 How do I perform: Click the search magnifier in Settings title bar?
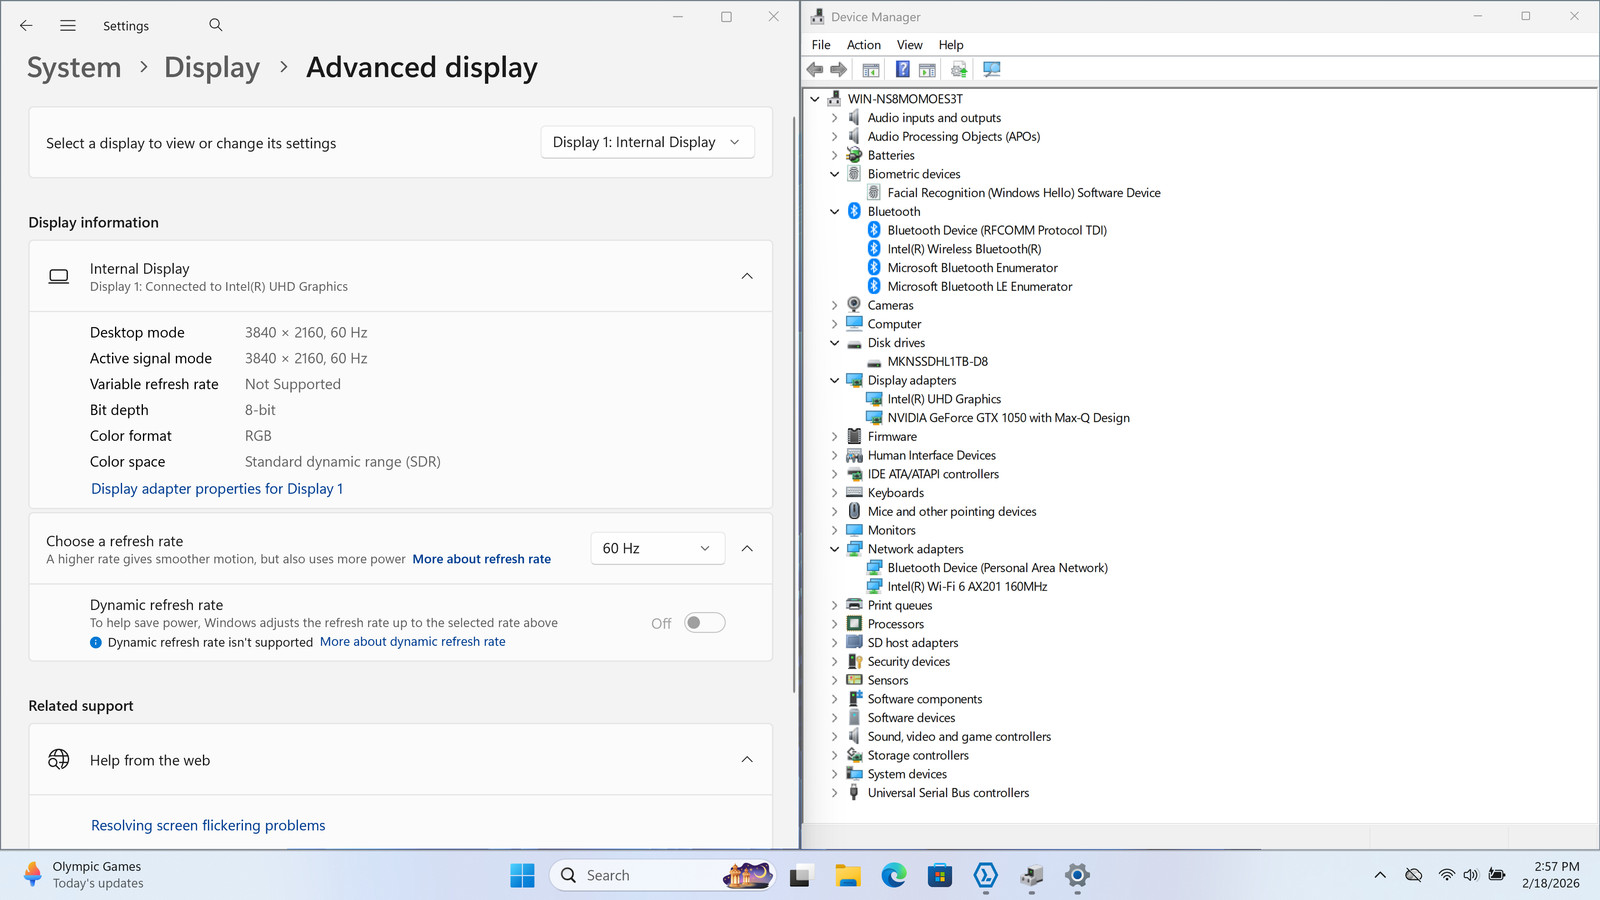point(216,25)
